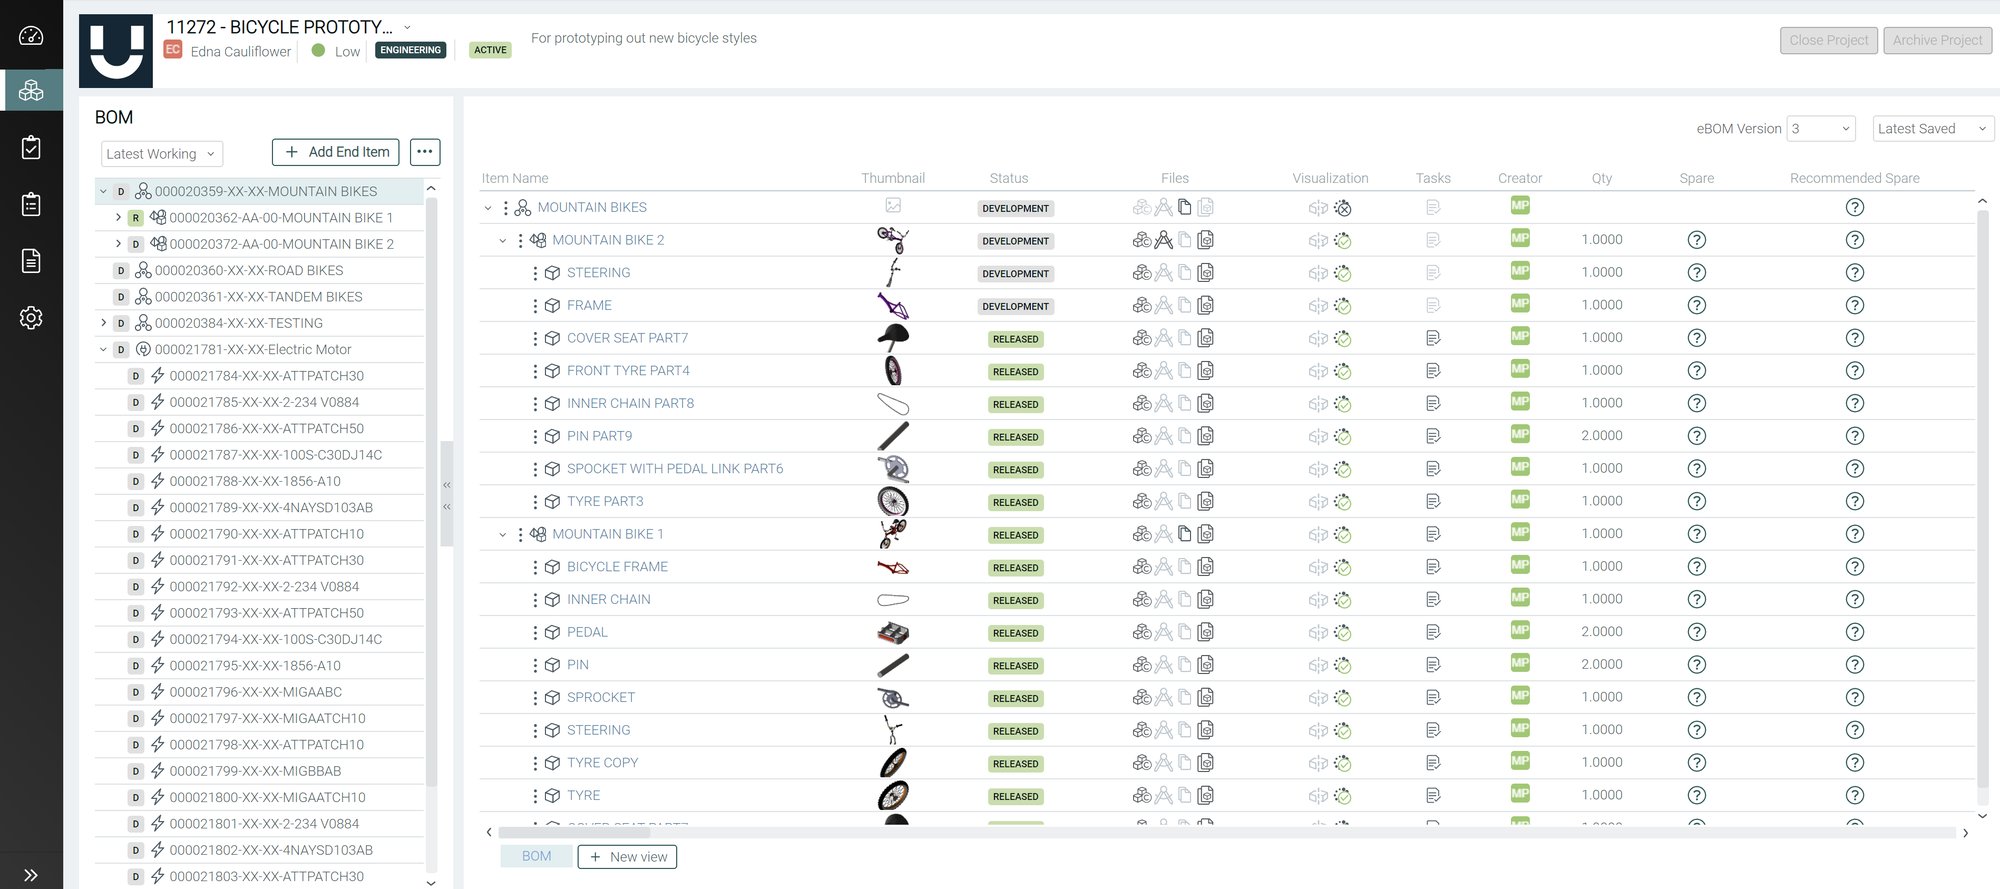2000x889 pixels.
Task: Expand 000020384 TESTING tree node
Action: (103, 323)
